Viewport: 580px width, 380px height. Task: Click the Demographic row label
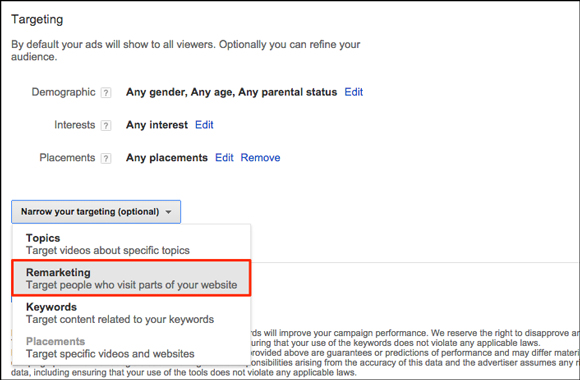click(x=63, y=92)
